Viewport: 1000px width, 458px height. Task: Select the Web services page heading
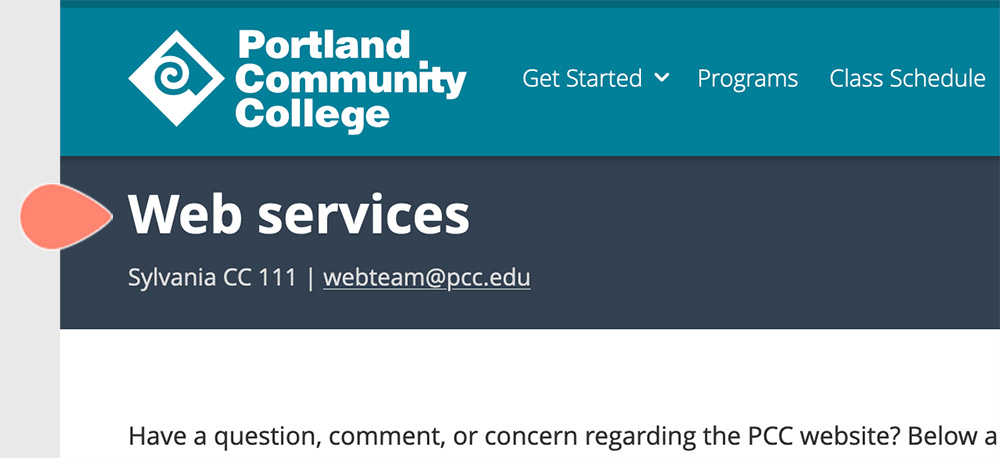(x=299, y=214)
